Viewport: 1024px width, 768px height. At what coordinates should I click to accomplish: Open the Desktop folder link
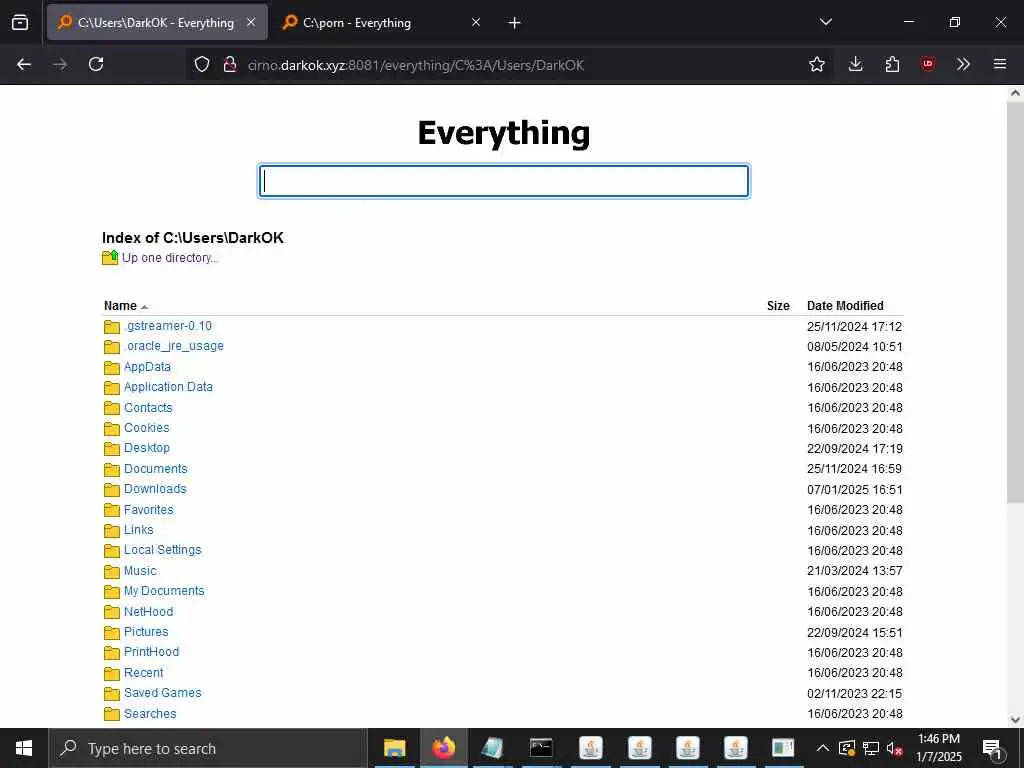(x=147, y=448)
